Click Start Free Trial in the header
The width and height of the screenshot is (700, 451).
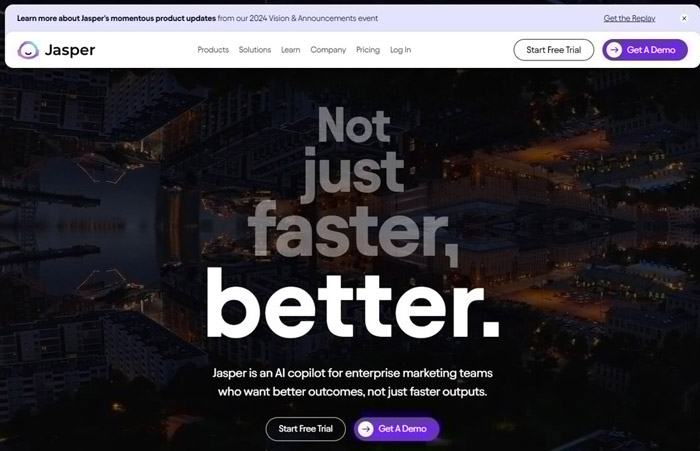point(554,50)
